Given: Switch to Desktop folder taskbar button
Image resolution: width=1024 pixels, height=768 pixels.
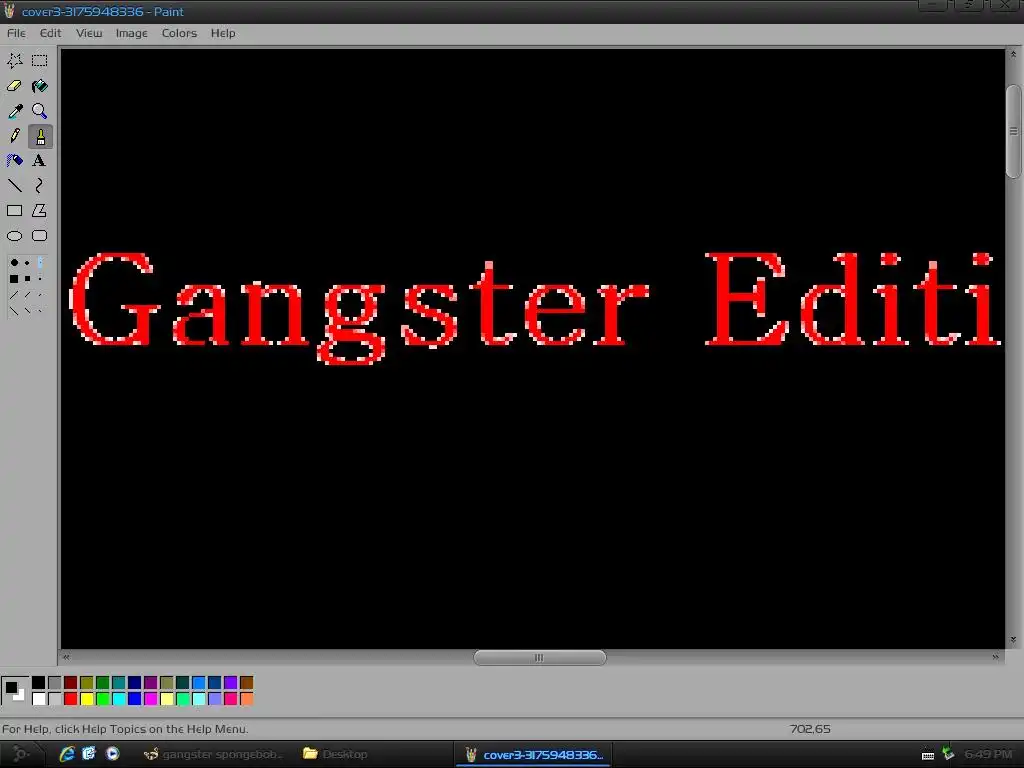Looking at the screenshot, I should (x=336, y=754).
